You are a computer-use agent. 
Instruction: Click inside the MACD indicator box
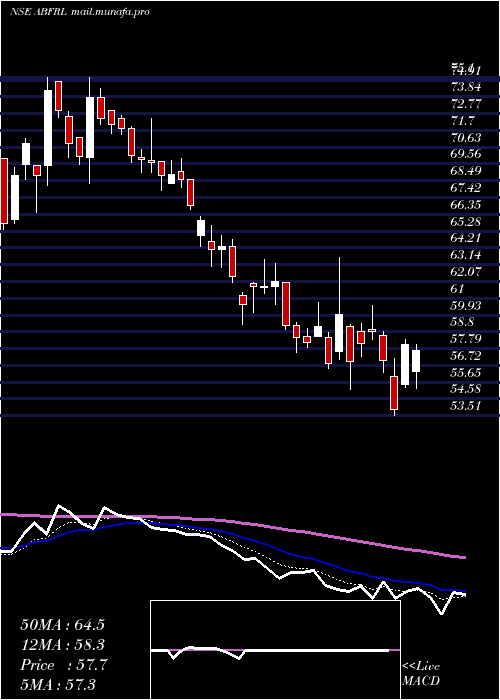[275, 650]
